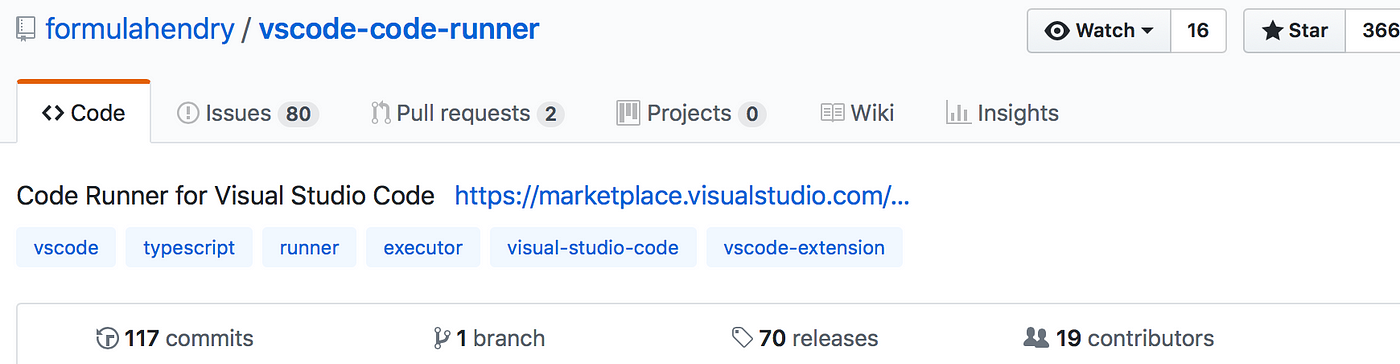
Task: View the 117 commits history
Action: pyautogui.click(x=175, y=338)
